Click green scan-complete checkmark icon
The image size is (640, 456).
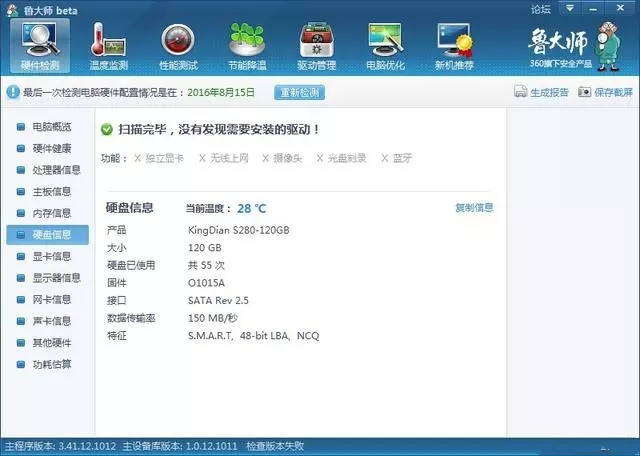click(x=107, y=130)
